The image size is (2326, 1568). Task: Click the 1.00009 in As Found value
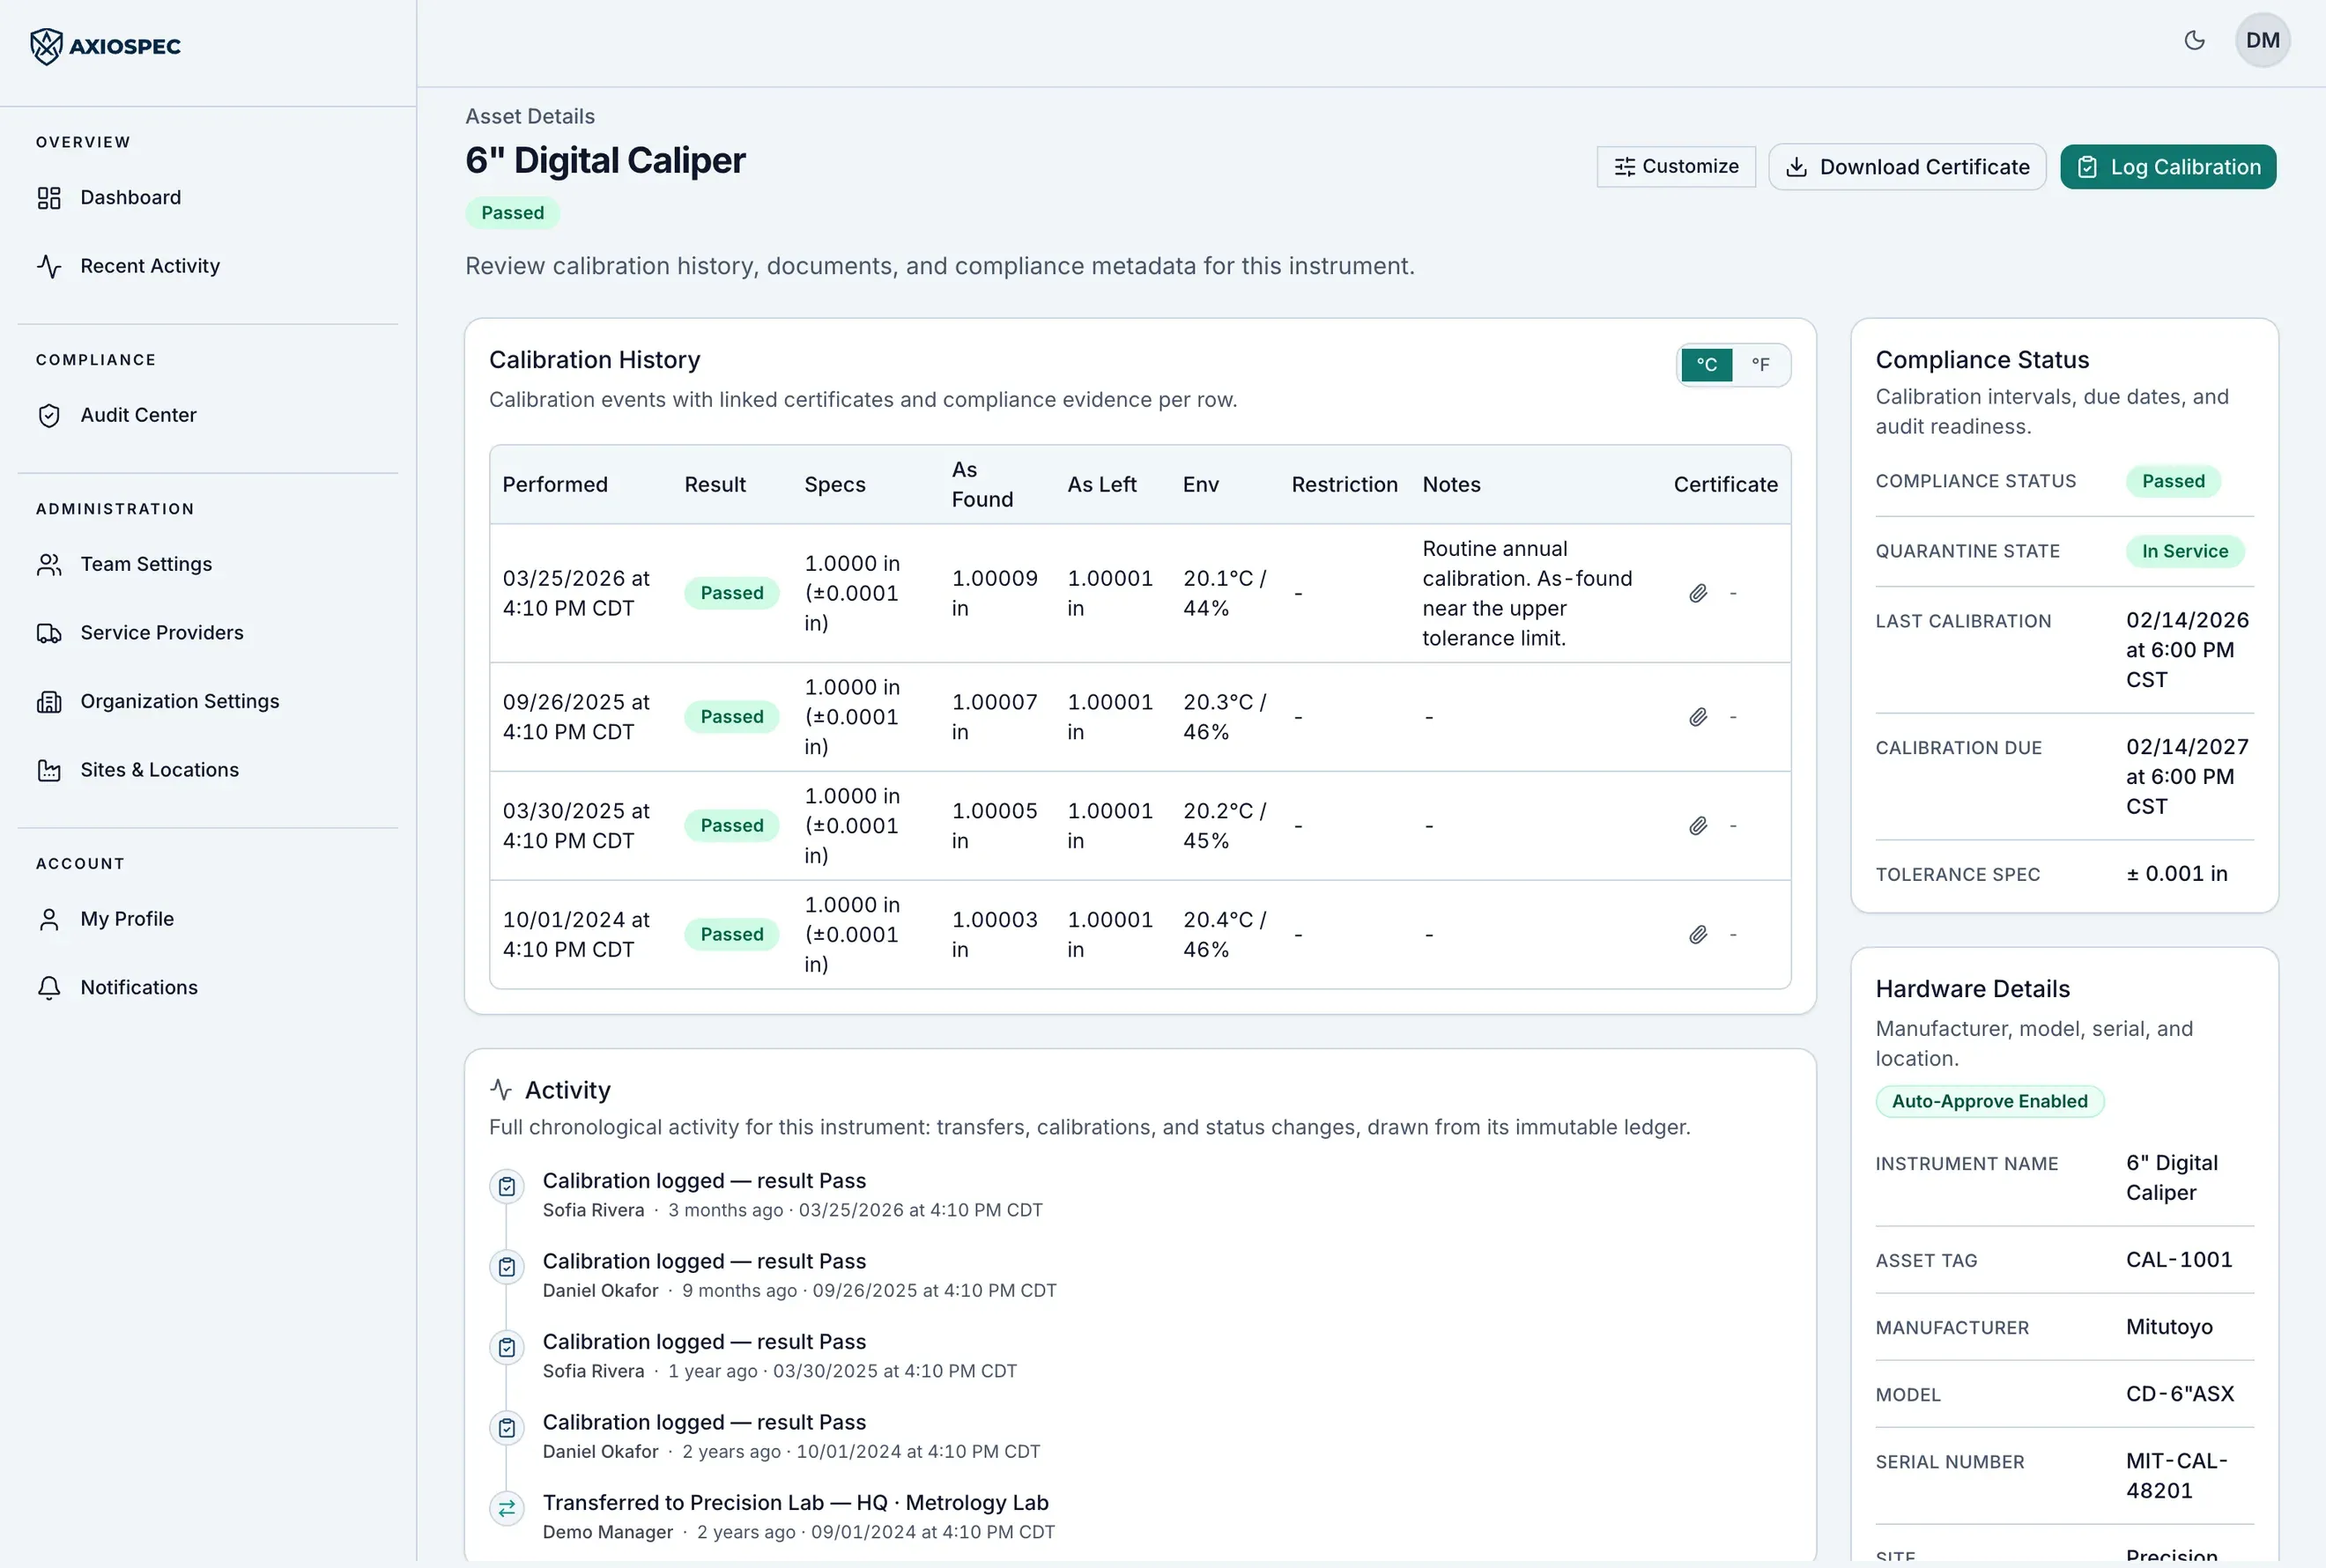click(x=994, y=593)
